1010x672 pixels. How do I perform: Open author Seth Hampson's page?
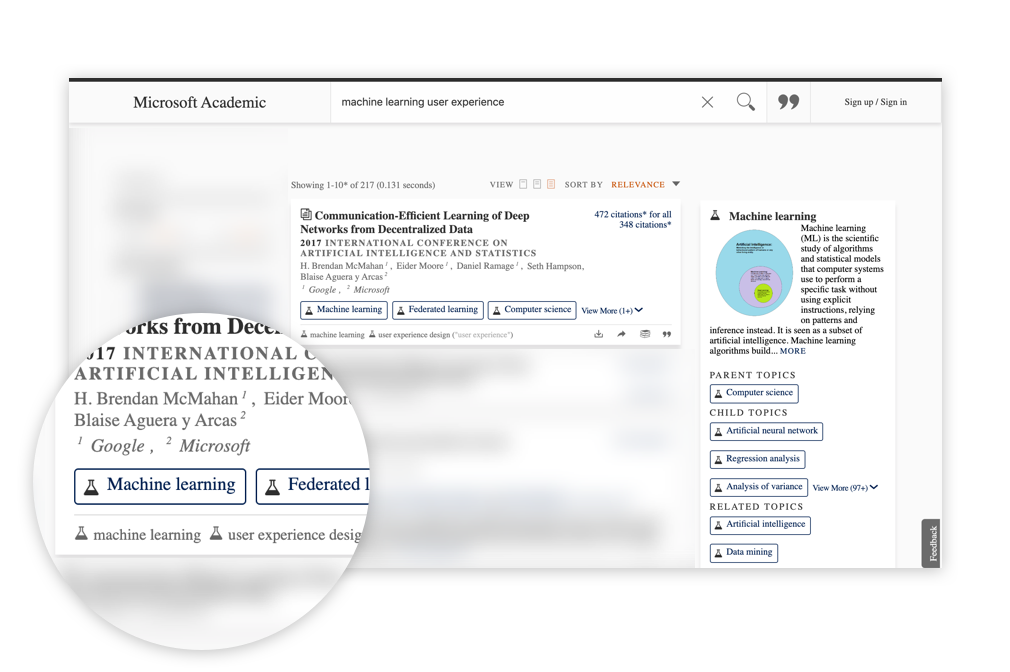coord(555,266)
